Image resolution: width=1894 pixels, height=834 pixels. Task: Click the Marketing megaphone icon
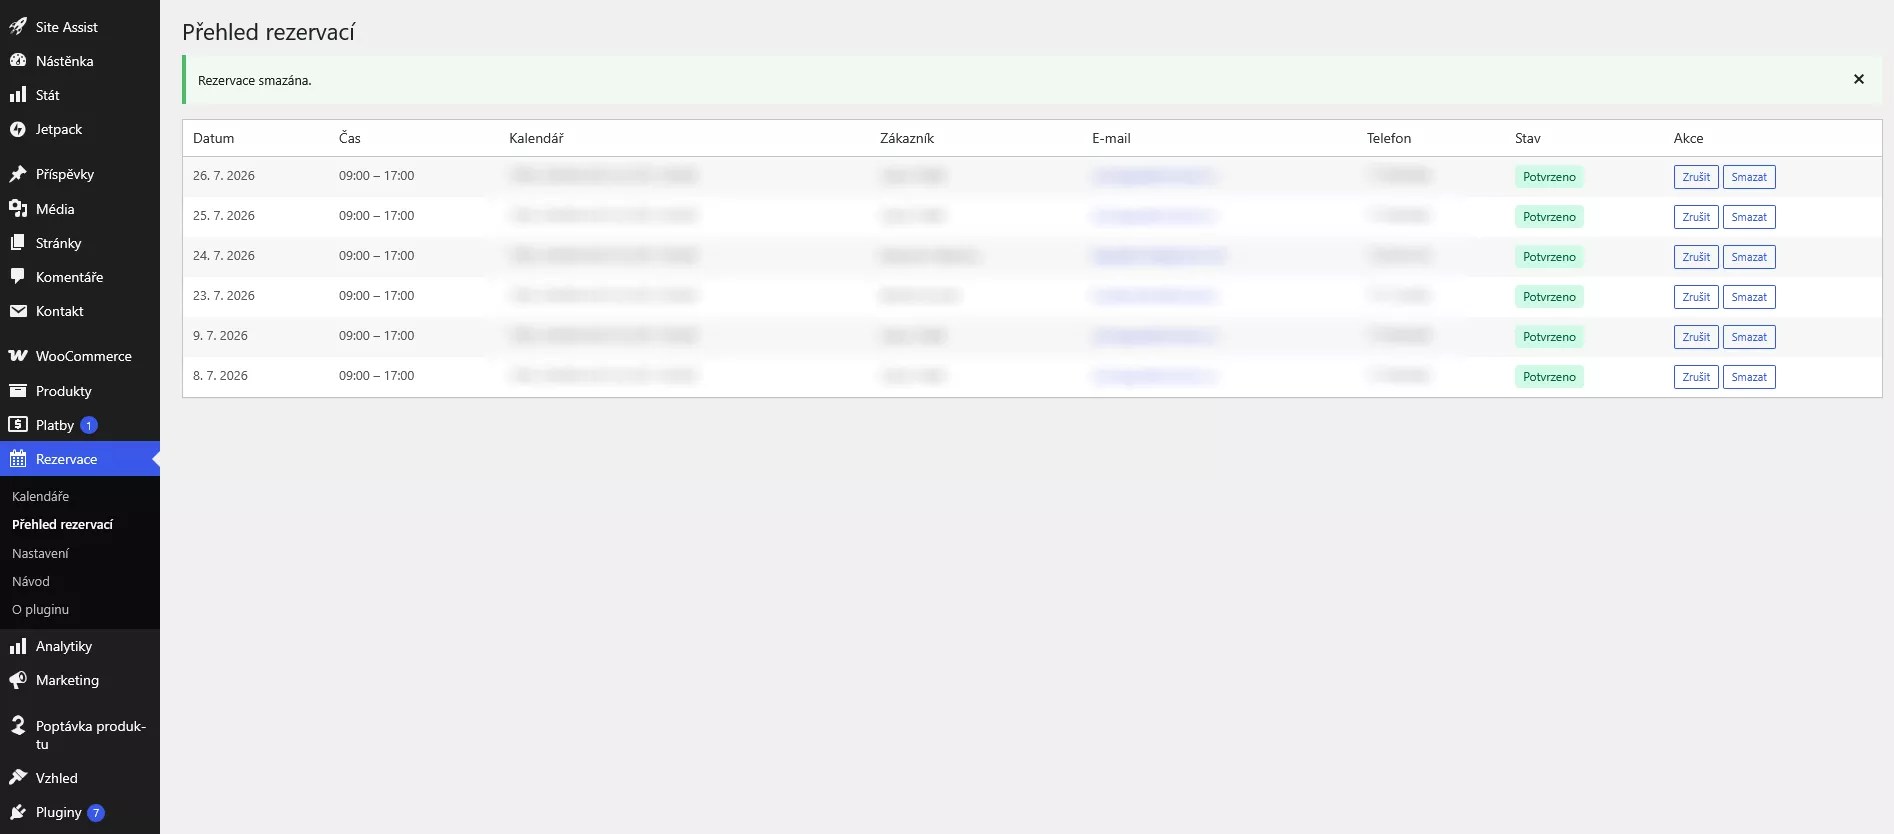[x=18, y=680]
